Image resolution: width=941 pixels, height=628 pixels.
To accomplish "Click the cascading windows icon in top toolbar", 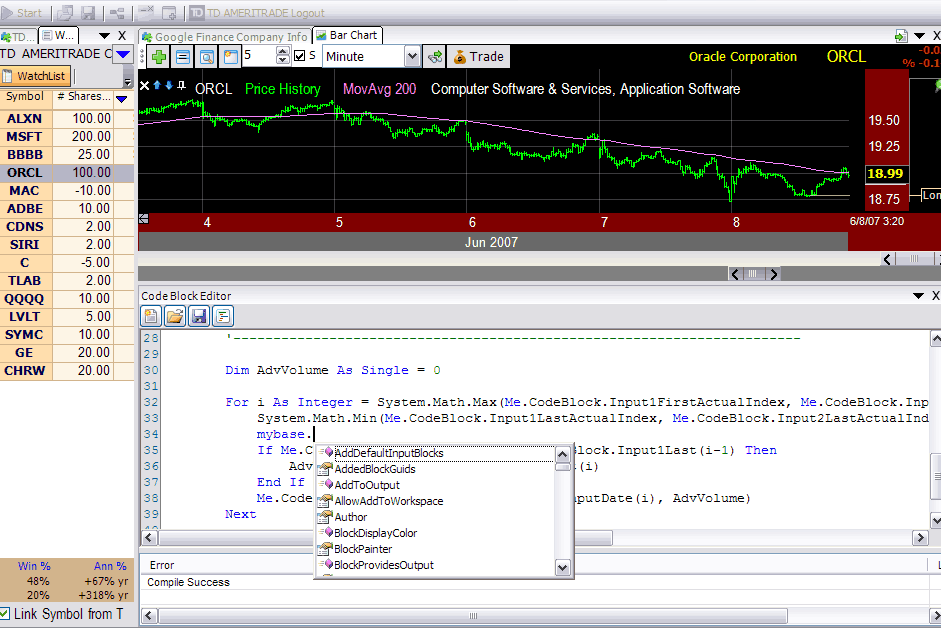I will pyautogui.click(x=65, y=13).
